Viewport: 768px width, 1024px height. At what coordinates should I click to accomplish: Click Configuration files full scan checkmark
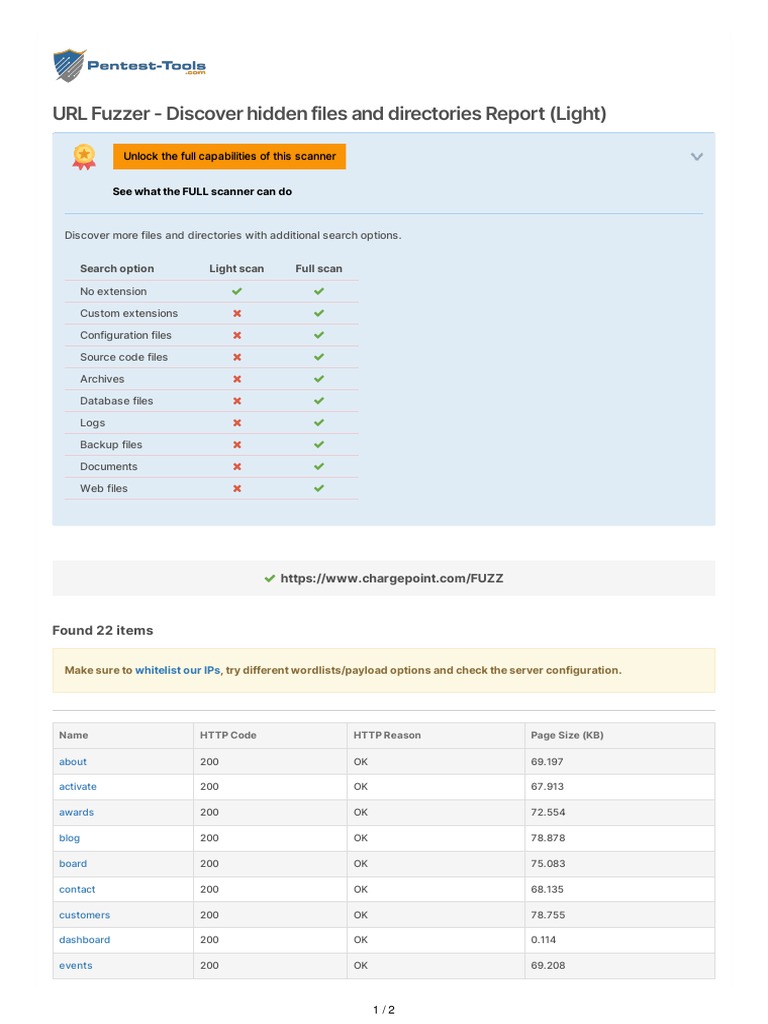[319, 335]
